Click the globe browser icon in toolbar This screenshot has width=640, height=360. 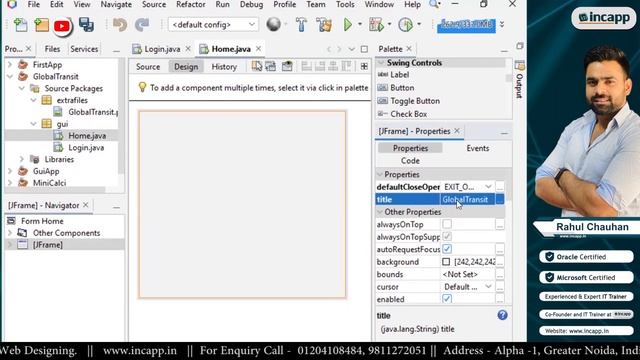(x=273, y=24)
